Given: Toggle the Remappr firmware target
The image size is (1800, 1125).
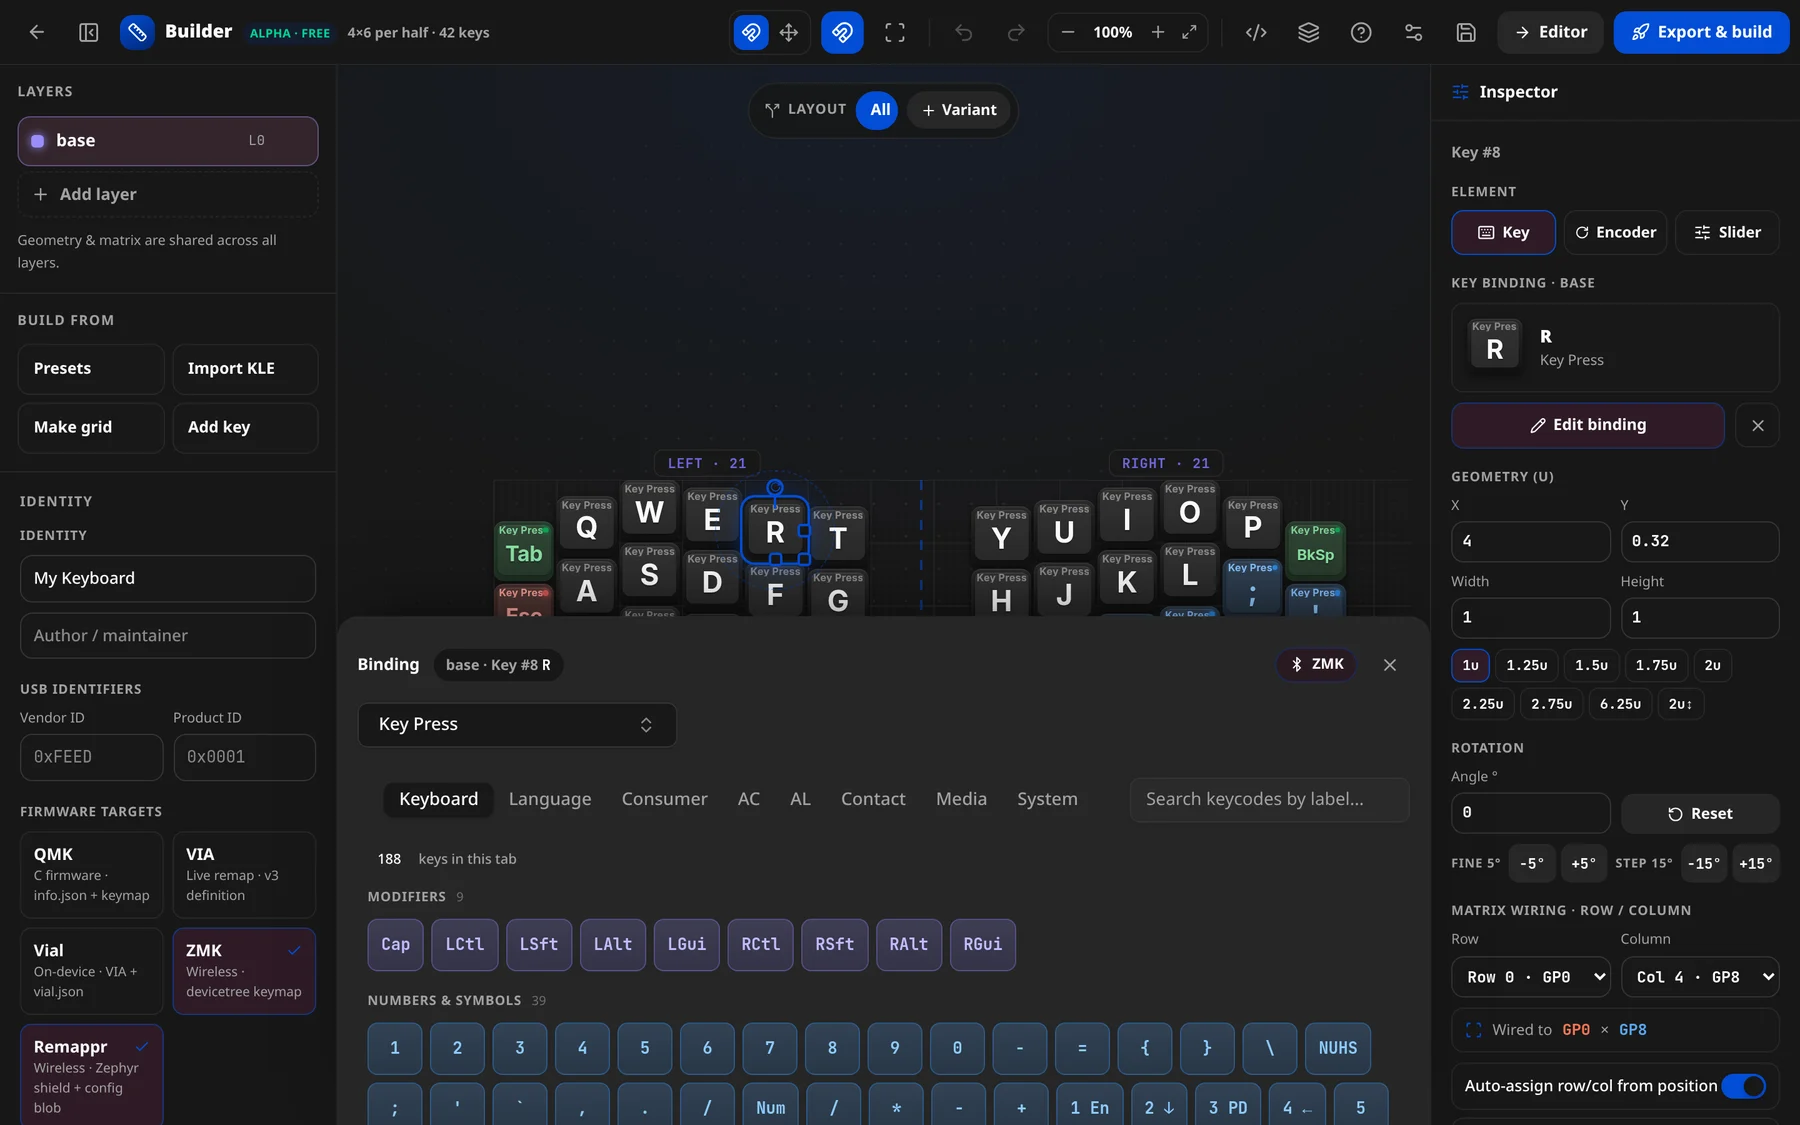Looking at the screenshot, I should [x=91, y=1075].
